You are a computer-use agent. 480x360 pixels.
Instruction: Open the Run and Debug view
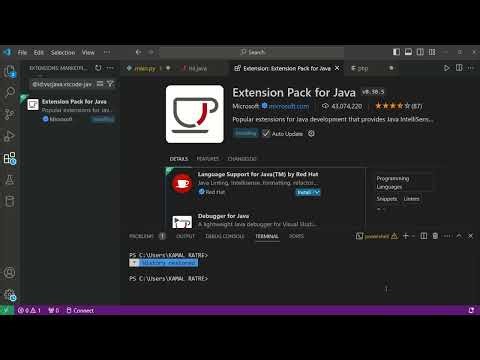pyautogui.click(x=9, y=136)
